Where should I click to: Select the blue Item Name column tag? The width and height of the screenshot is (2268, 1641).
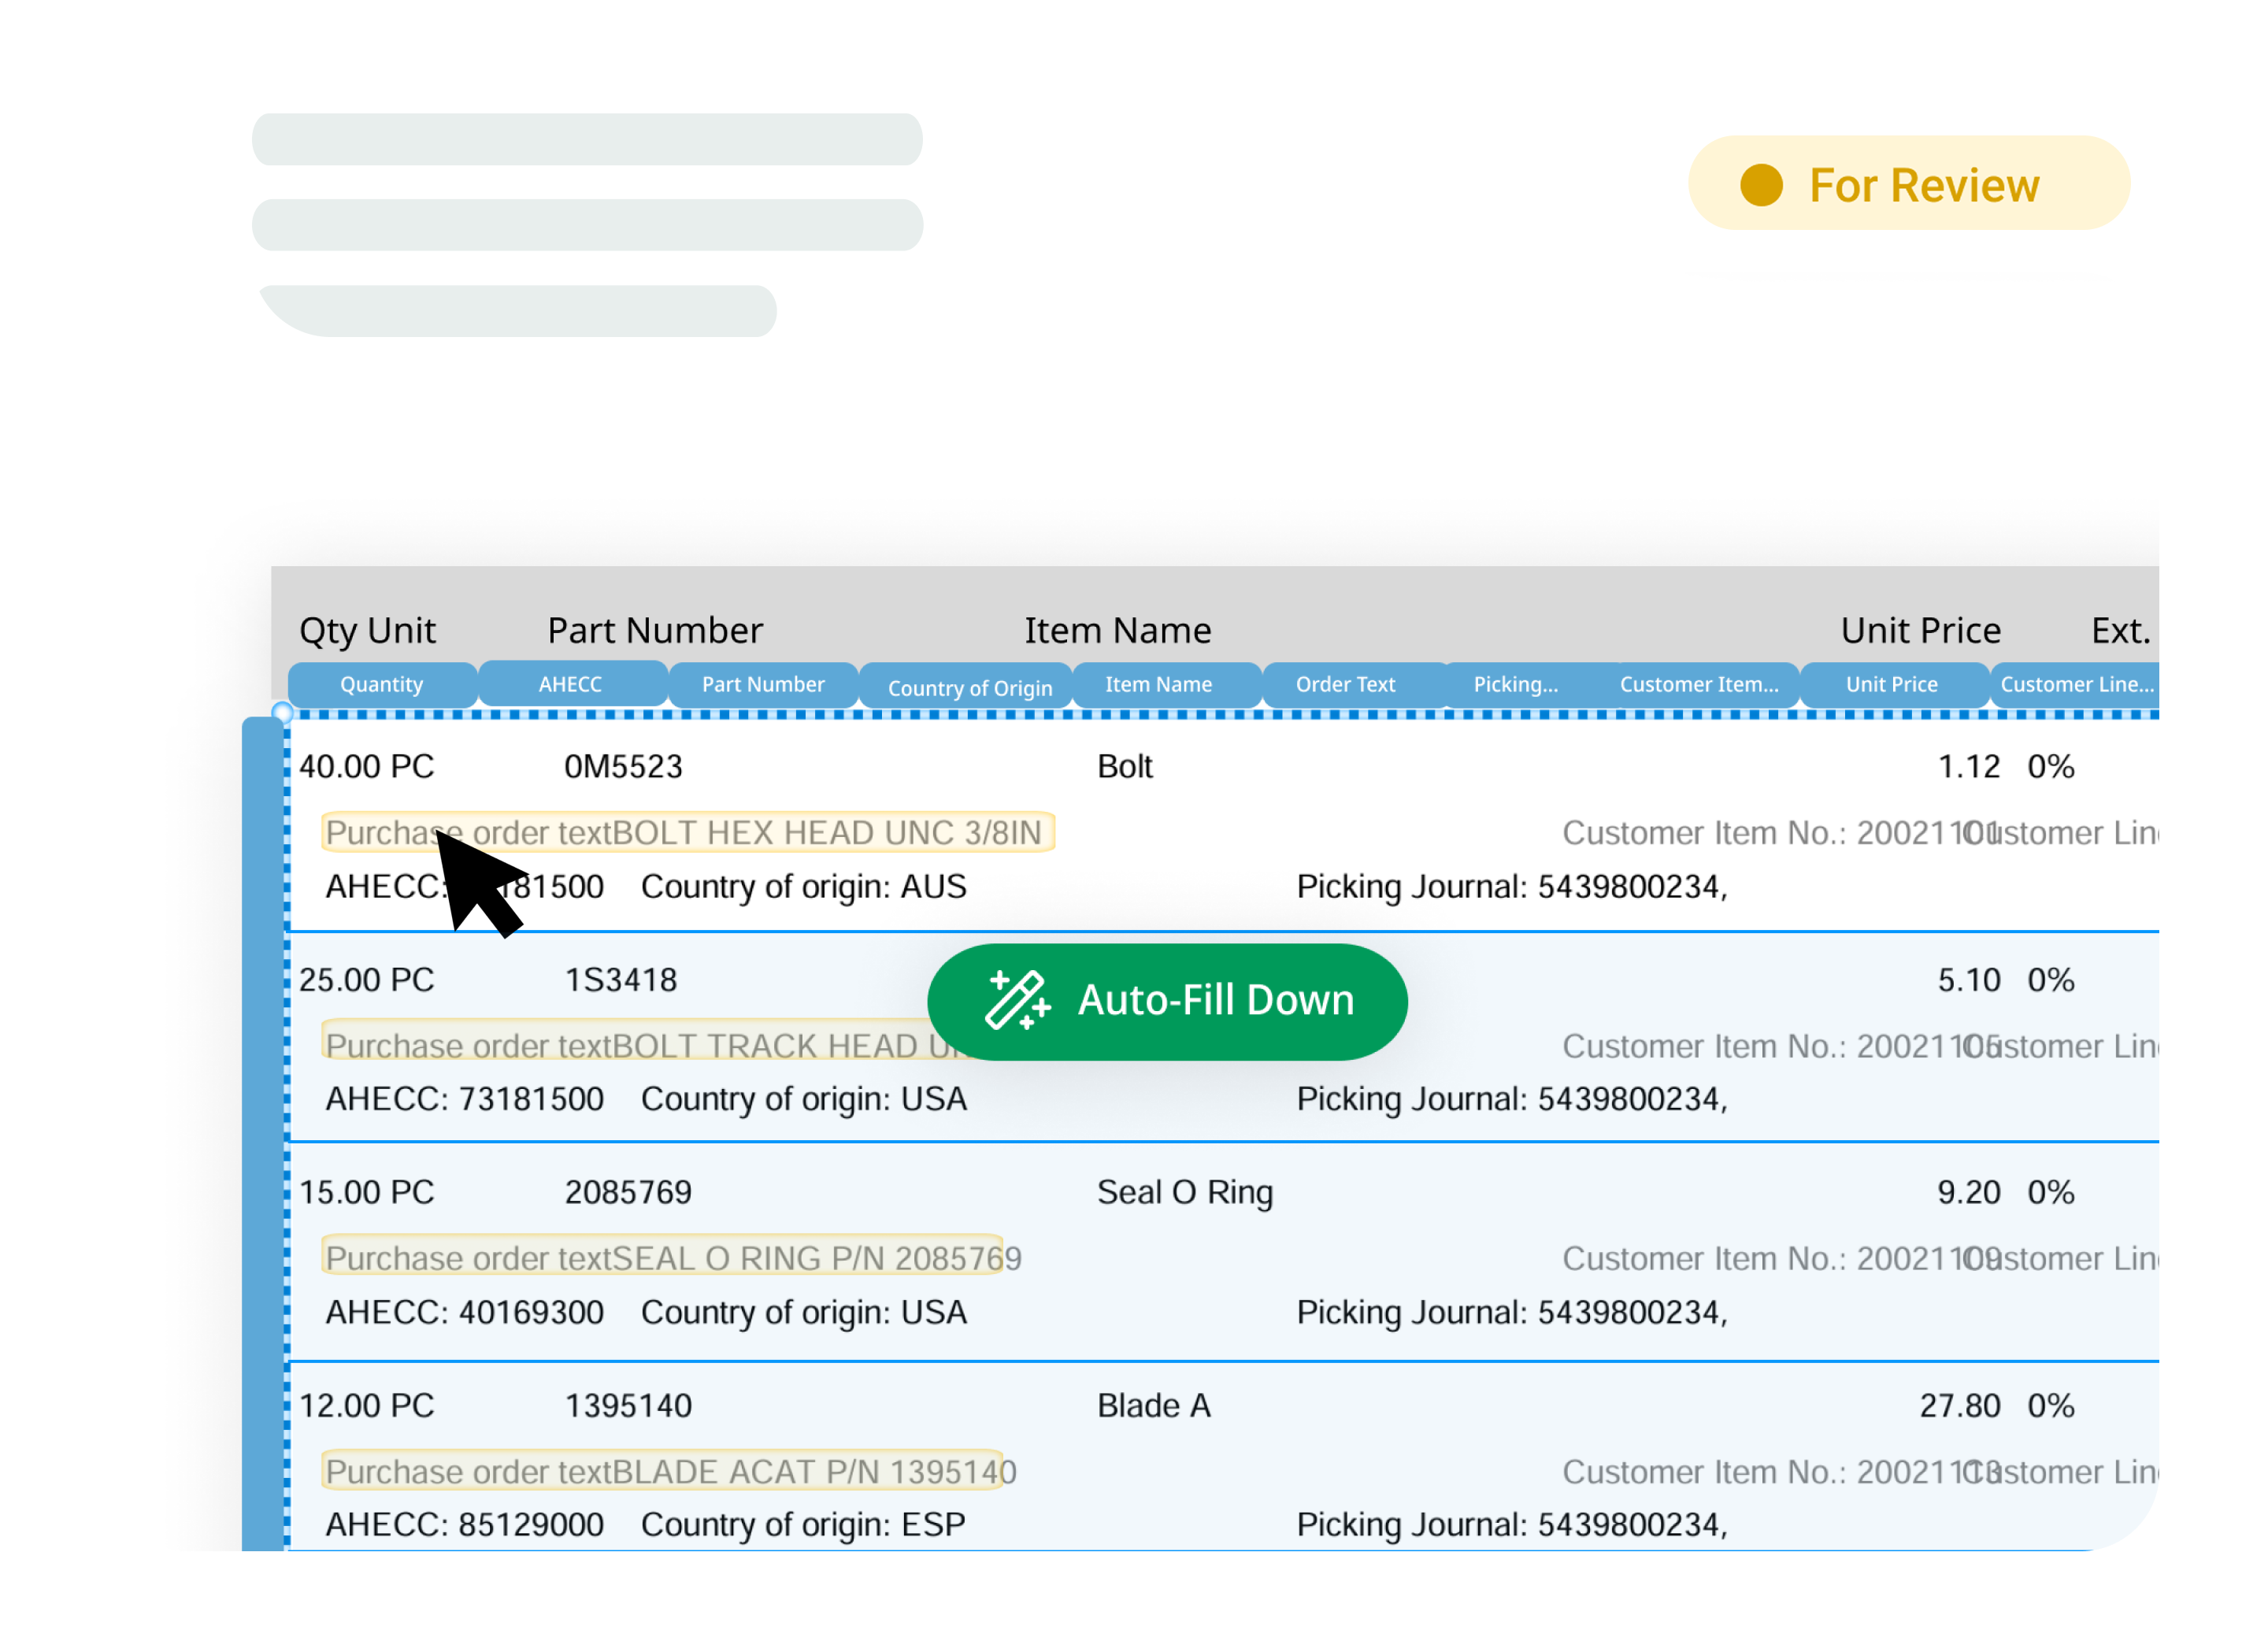pos(1158,685)
